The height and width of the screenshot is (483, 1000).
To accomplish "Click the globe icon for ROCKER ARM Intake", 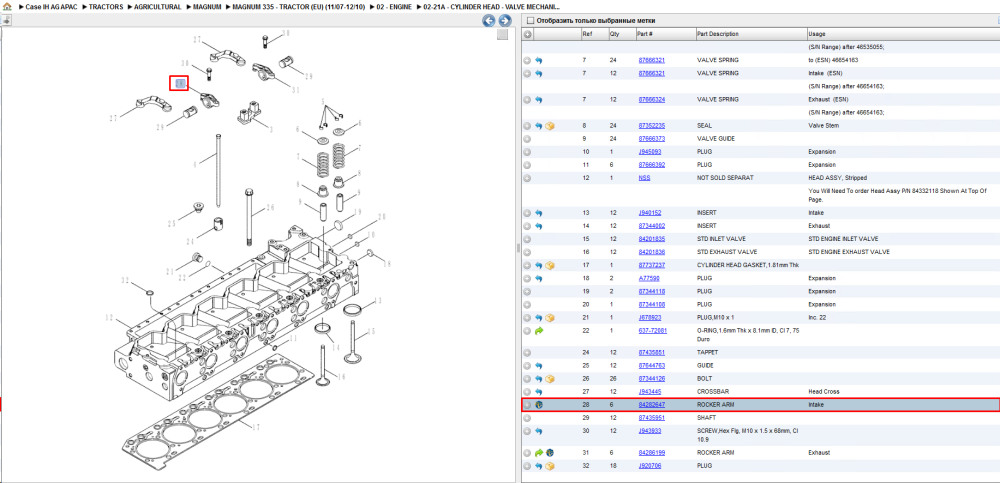I will (538, 405).
